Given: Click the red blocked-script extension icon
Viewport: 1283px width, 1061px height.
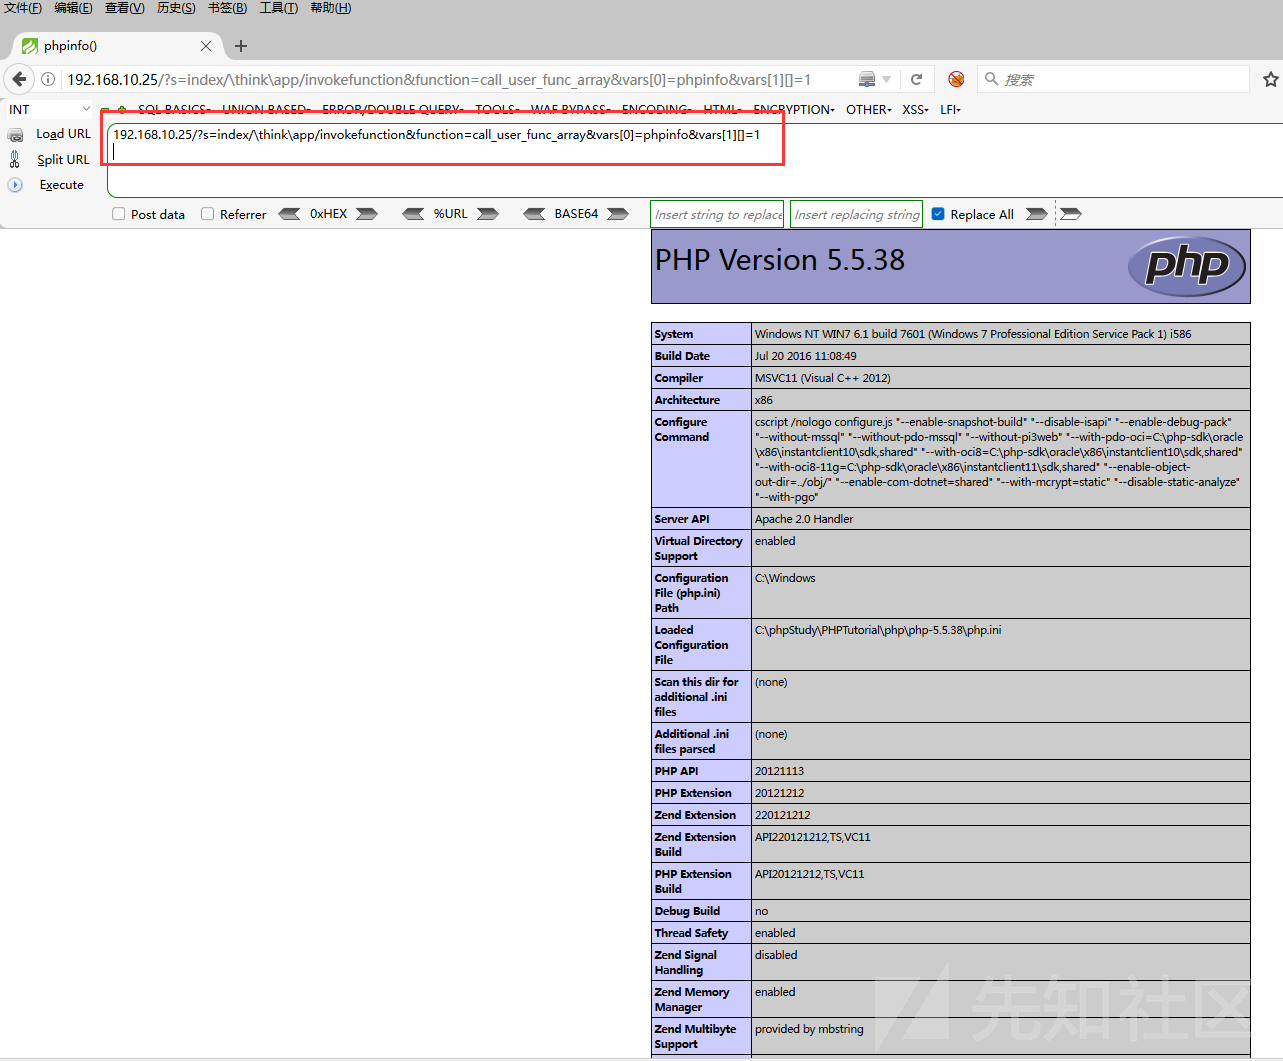Looking at the screenshot, I should point(956,79).
